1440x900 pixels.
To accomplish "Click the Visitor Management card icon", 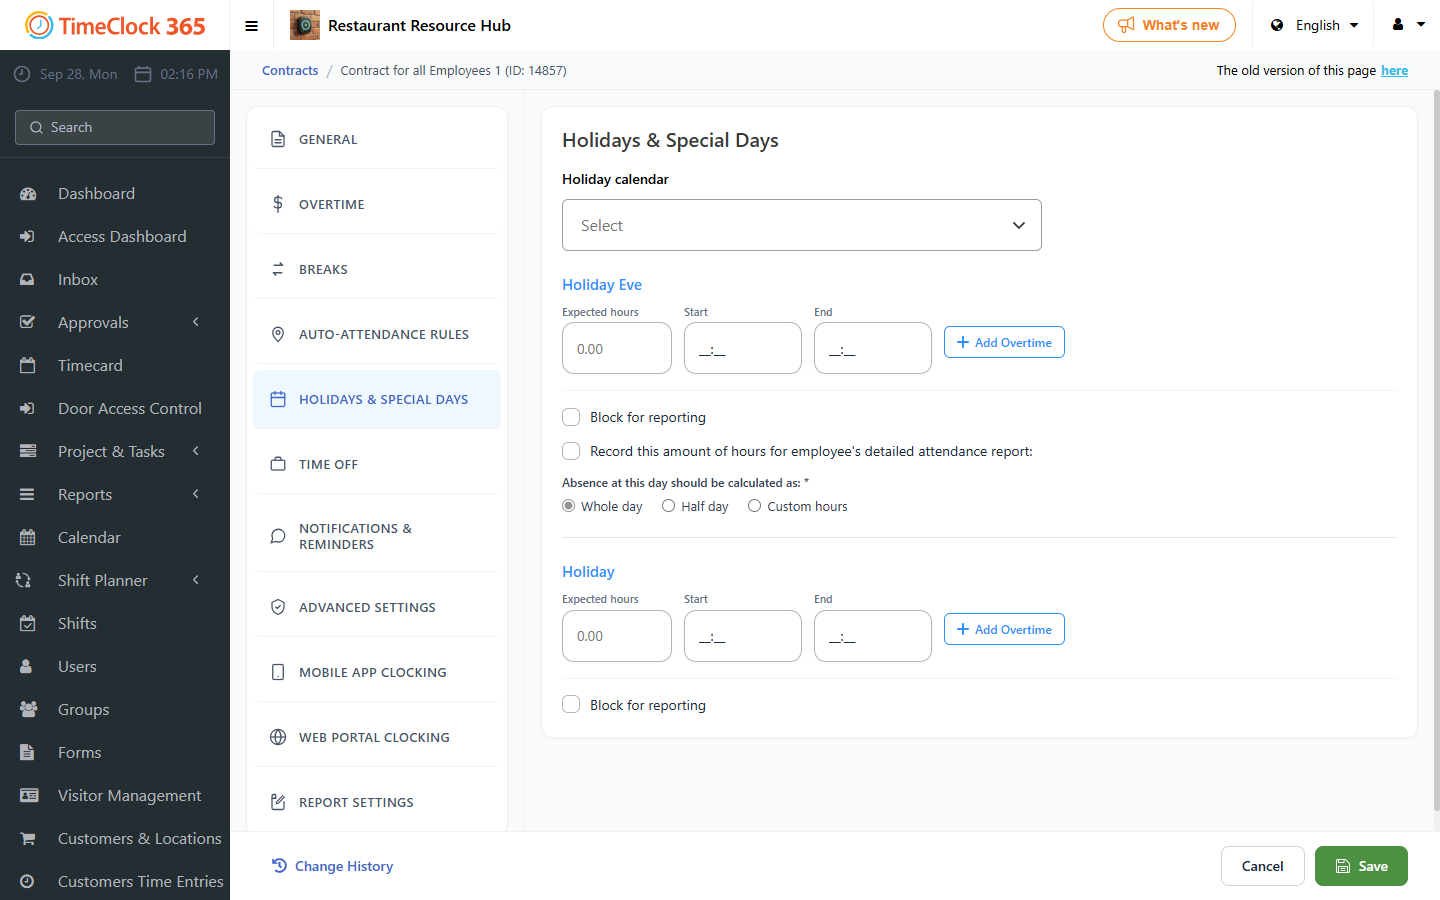I will click(x=28, y=796).
